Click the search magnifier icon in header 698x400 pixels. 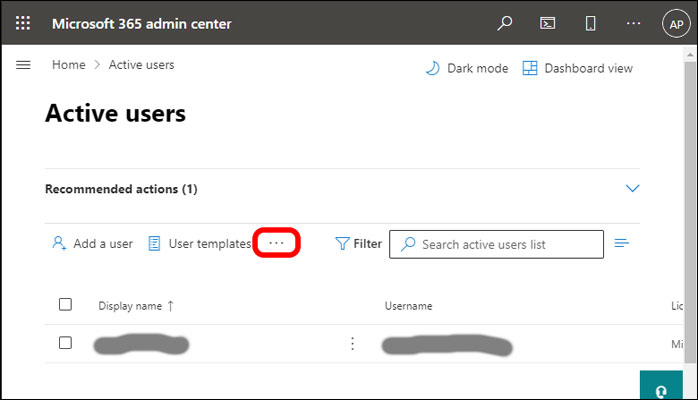(x=504, y=23)
